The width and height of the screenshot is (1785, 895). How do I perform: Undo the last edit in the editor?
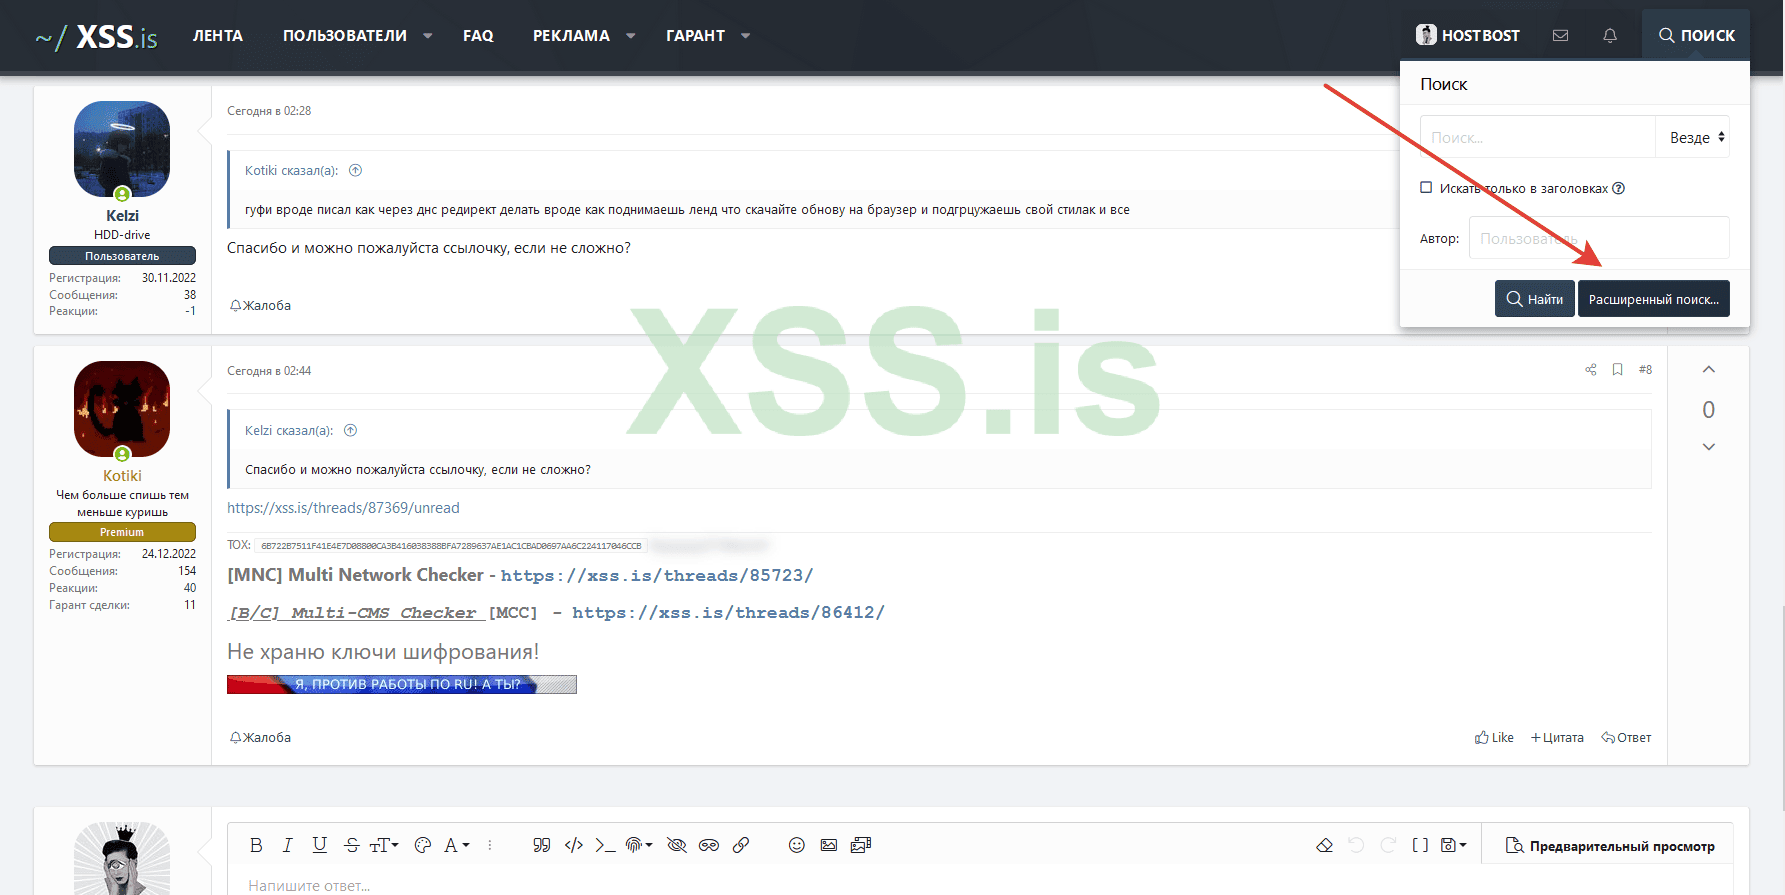tap(1356, 845)
